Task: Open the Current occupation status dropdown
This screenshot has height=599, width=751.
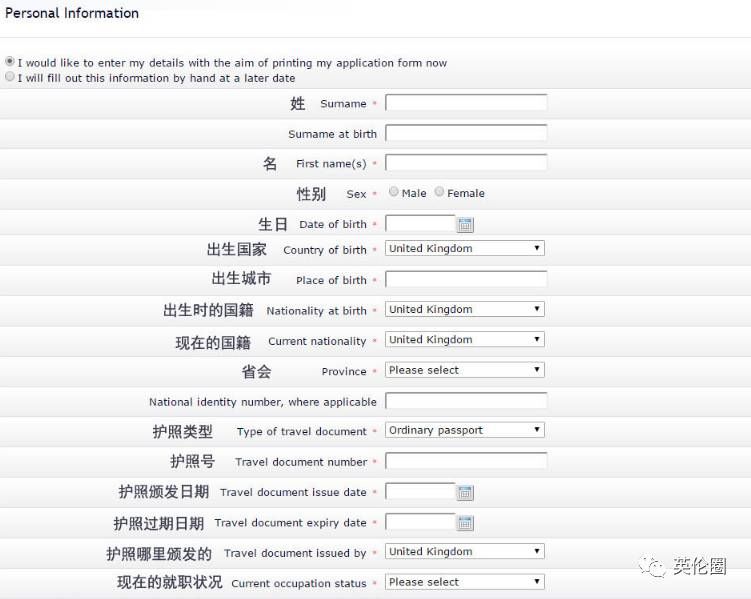Action: 465,582
